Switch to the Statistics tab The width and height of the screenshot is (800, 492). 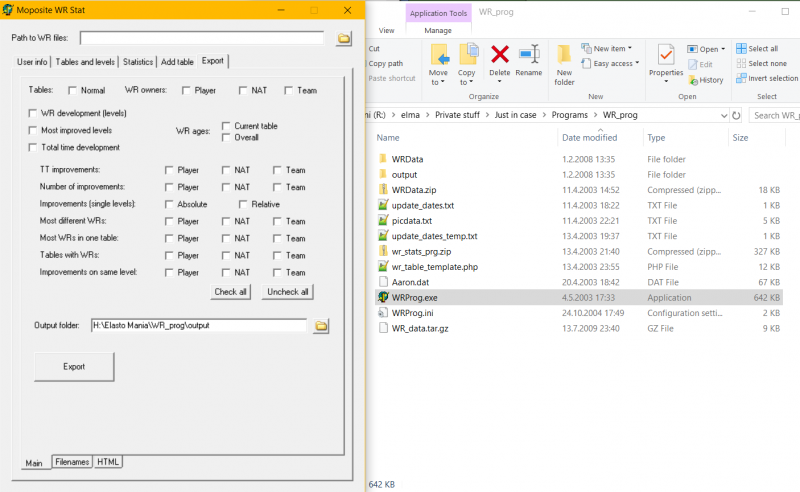point(138,62)
